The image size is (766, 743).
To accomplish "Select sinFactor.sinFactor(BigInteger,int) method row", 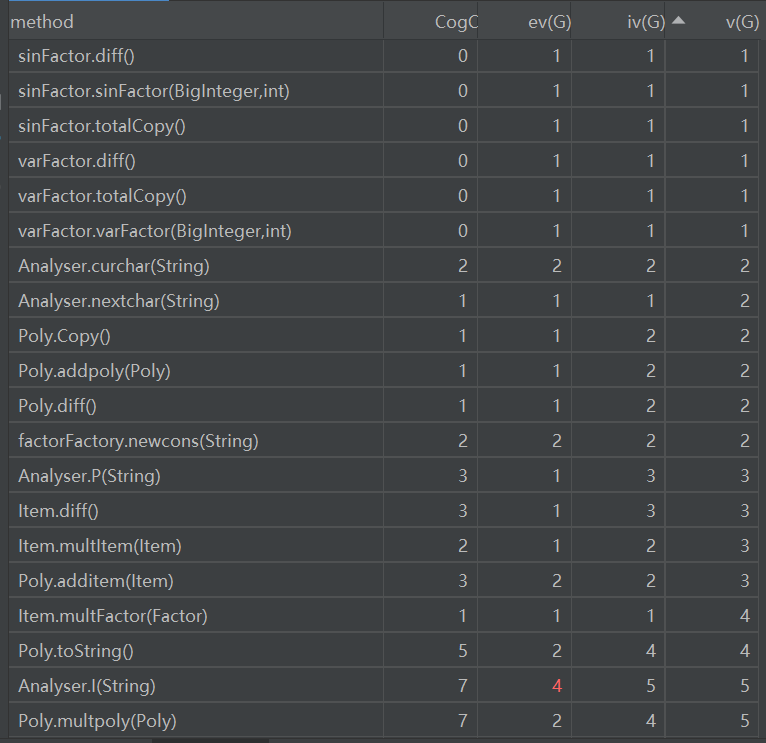I will [x=154, y=91].
